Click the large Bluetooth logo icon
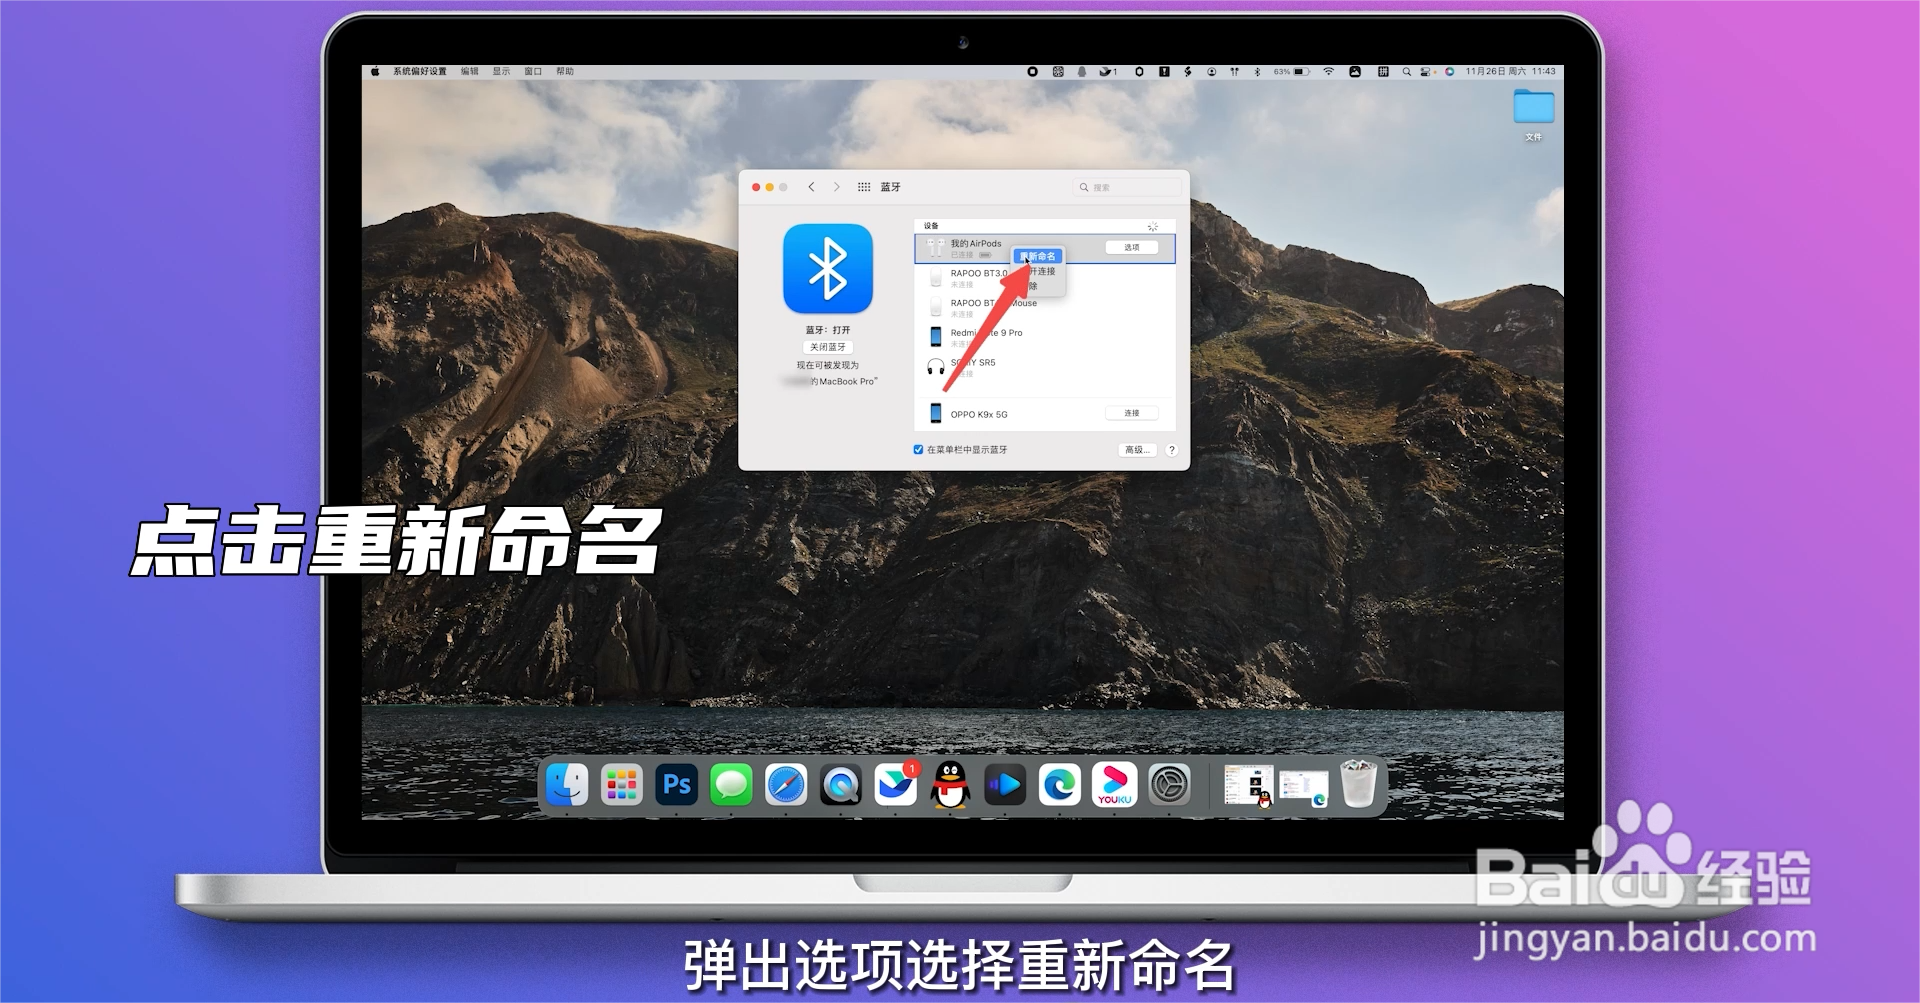The height and width of the screenshot is (1003, 1920). click(828, 269)
